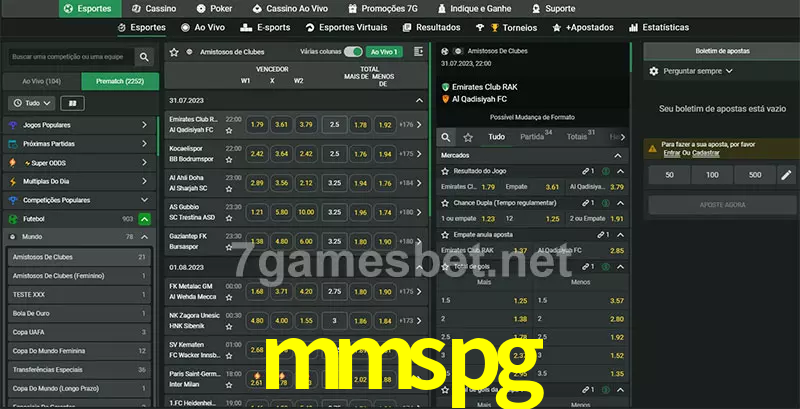
Task: Favorite the Al Ahli Doha vs Al Sharjah match
Action: 229,189
